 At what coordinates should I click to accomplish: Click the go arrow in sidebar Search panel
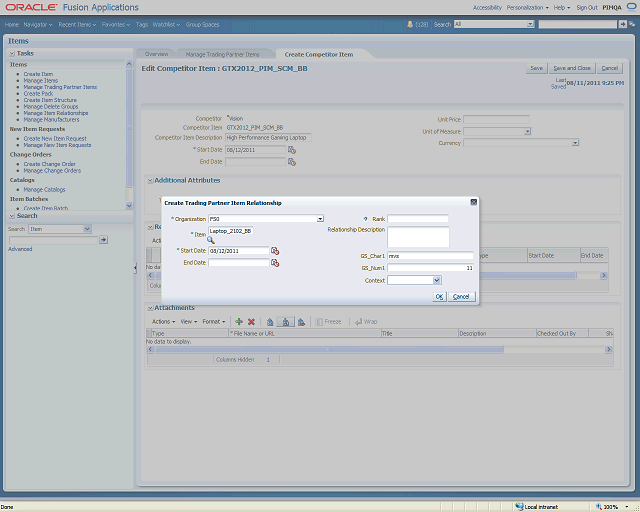(104, 240)
